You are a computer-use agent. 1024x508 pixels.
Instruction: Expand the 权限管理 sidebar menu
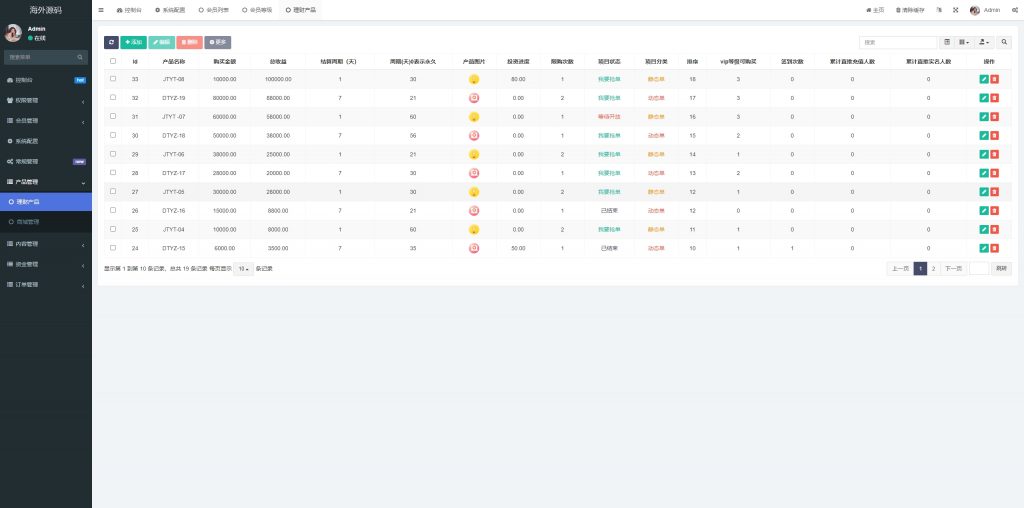tap(46, 101)
